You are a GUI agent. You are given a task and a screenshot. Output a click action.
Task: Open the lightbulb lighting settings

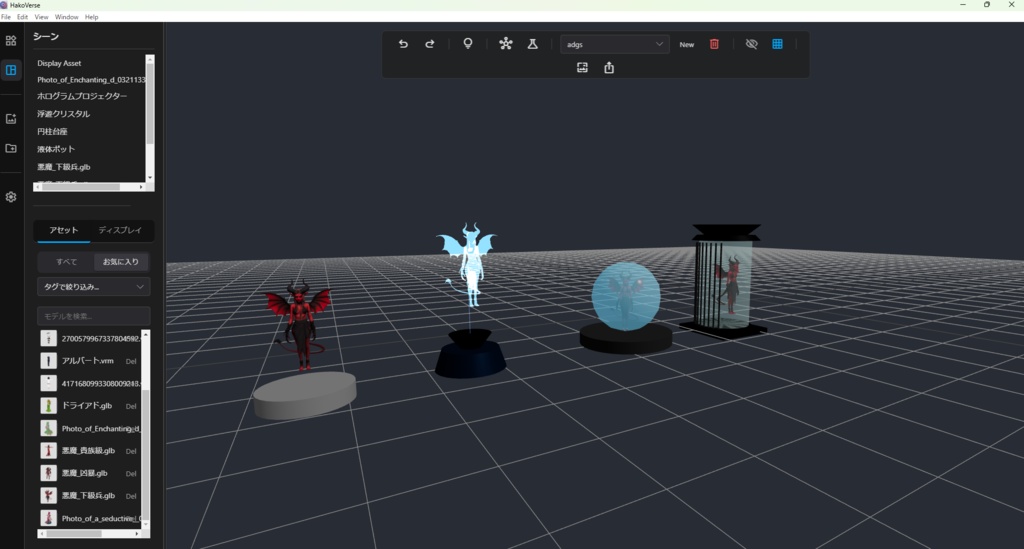[468, 44]
